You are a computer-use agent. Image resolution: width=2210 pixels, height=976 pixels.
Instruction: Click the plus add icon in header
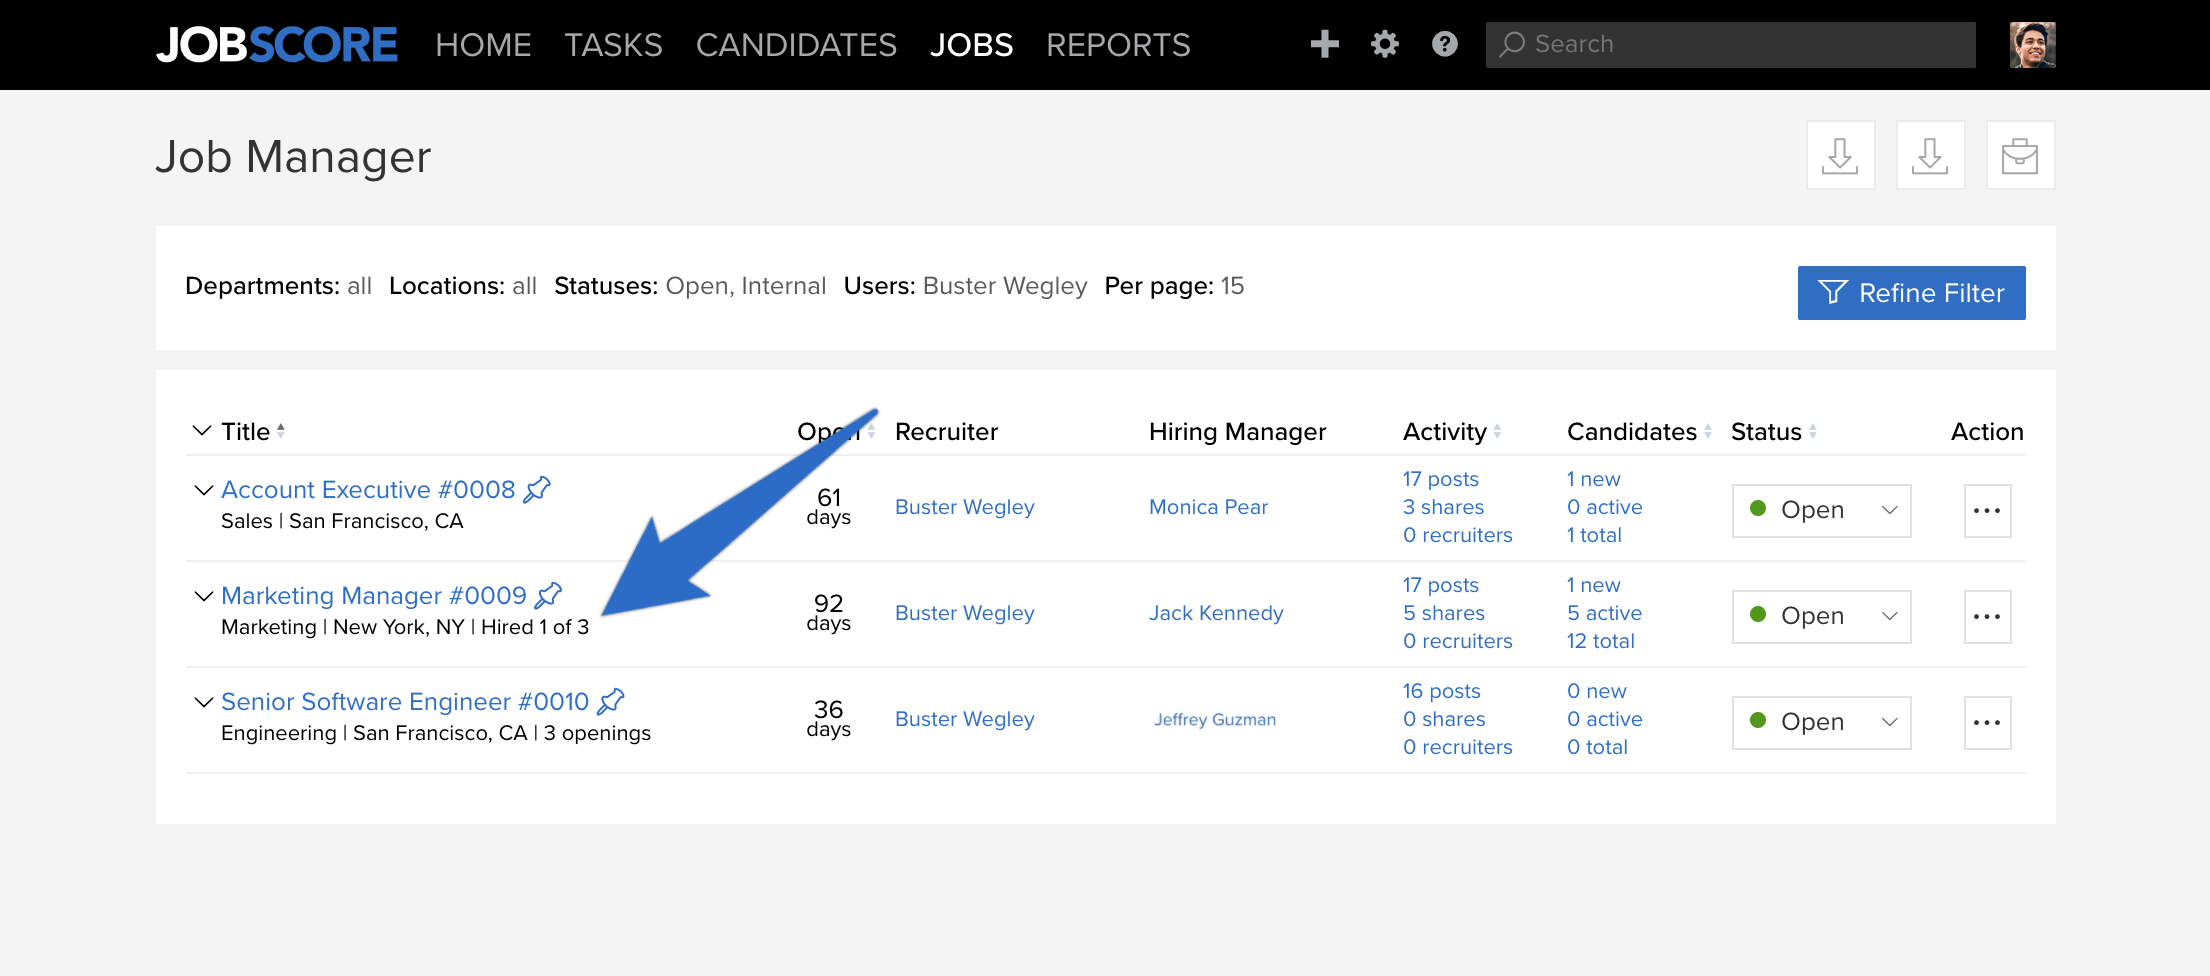(x=1324, y=44)
